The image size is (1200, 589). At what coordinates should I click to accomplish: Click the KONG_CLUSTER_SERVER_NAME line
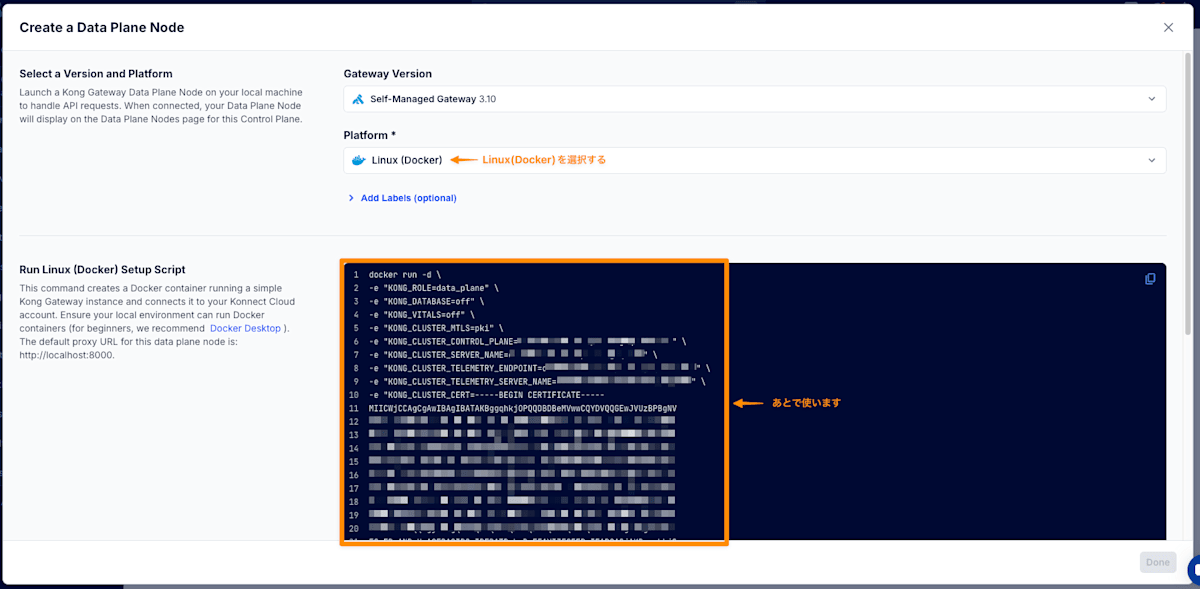click(x=513, y=355)
